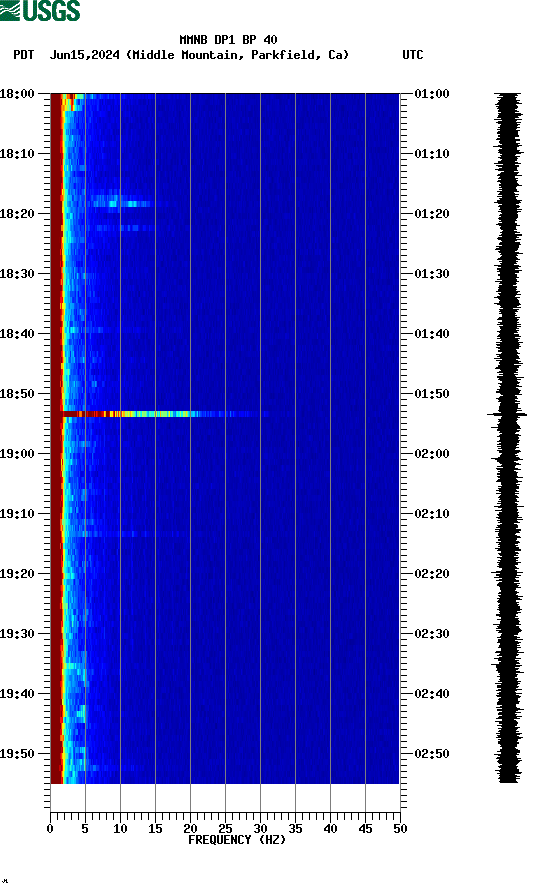
Task: Click the '02:40' UTC time label
Action: click(x=432, y=693)
